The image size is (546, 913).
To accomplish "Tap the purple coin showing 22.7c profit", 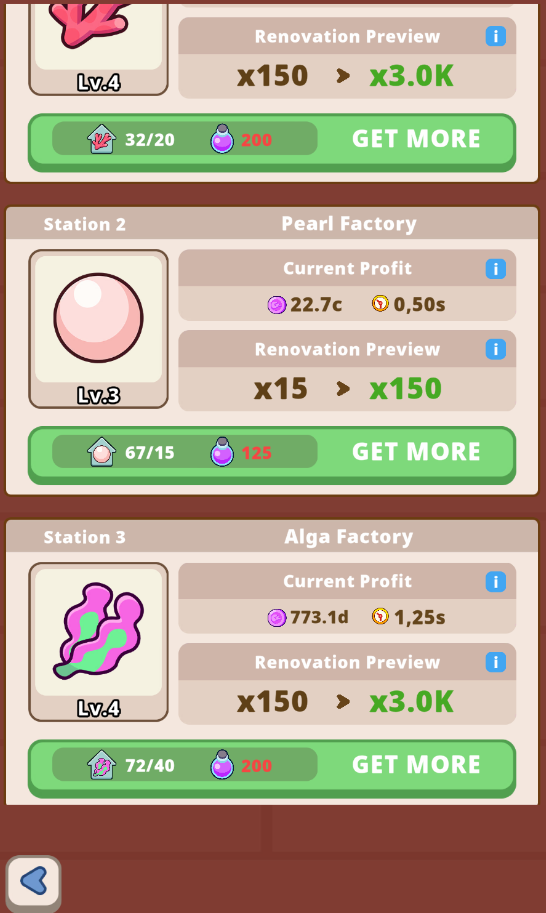I will (276, 304).
